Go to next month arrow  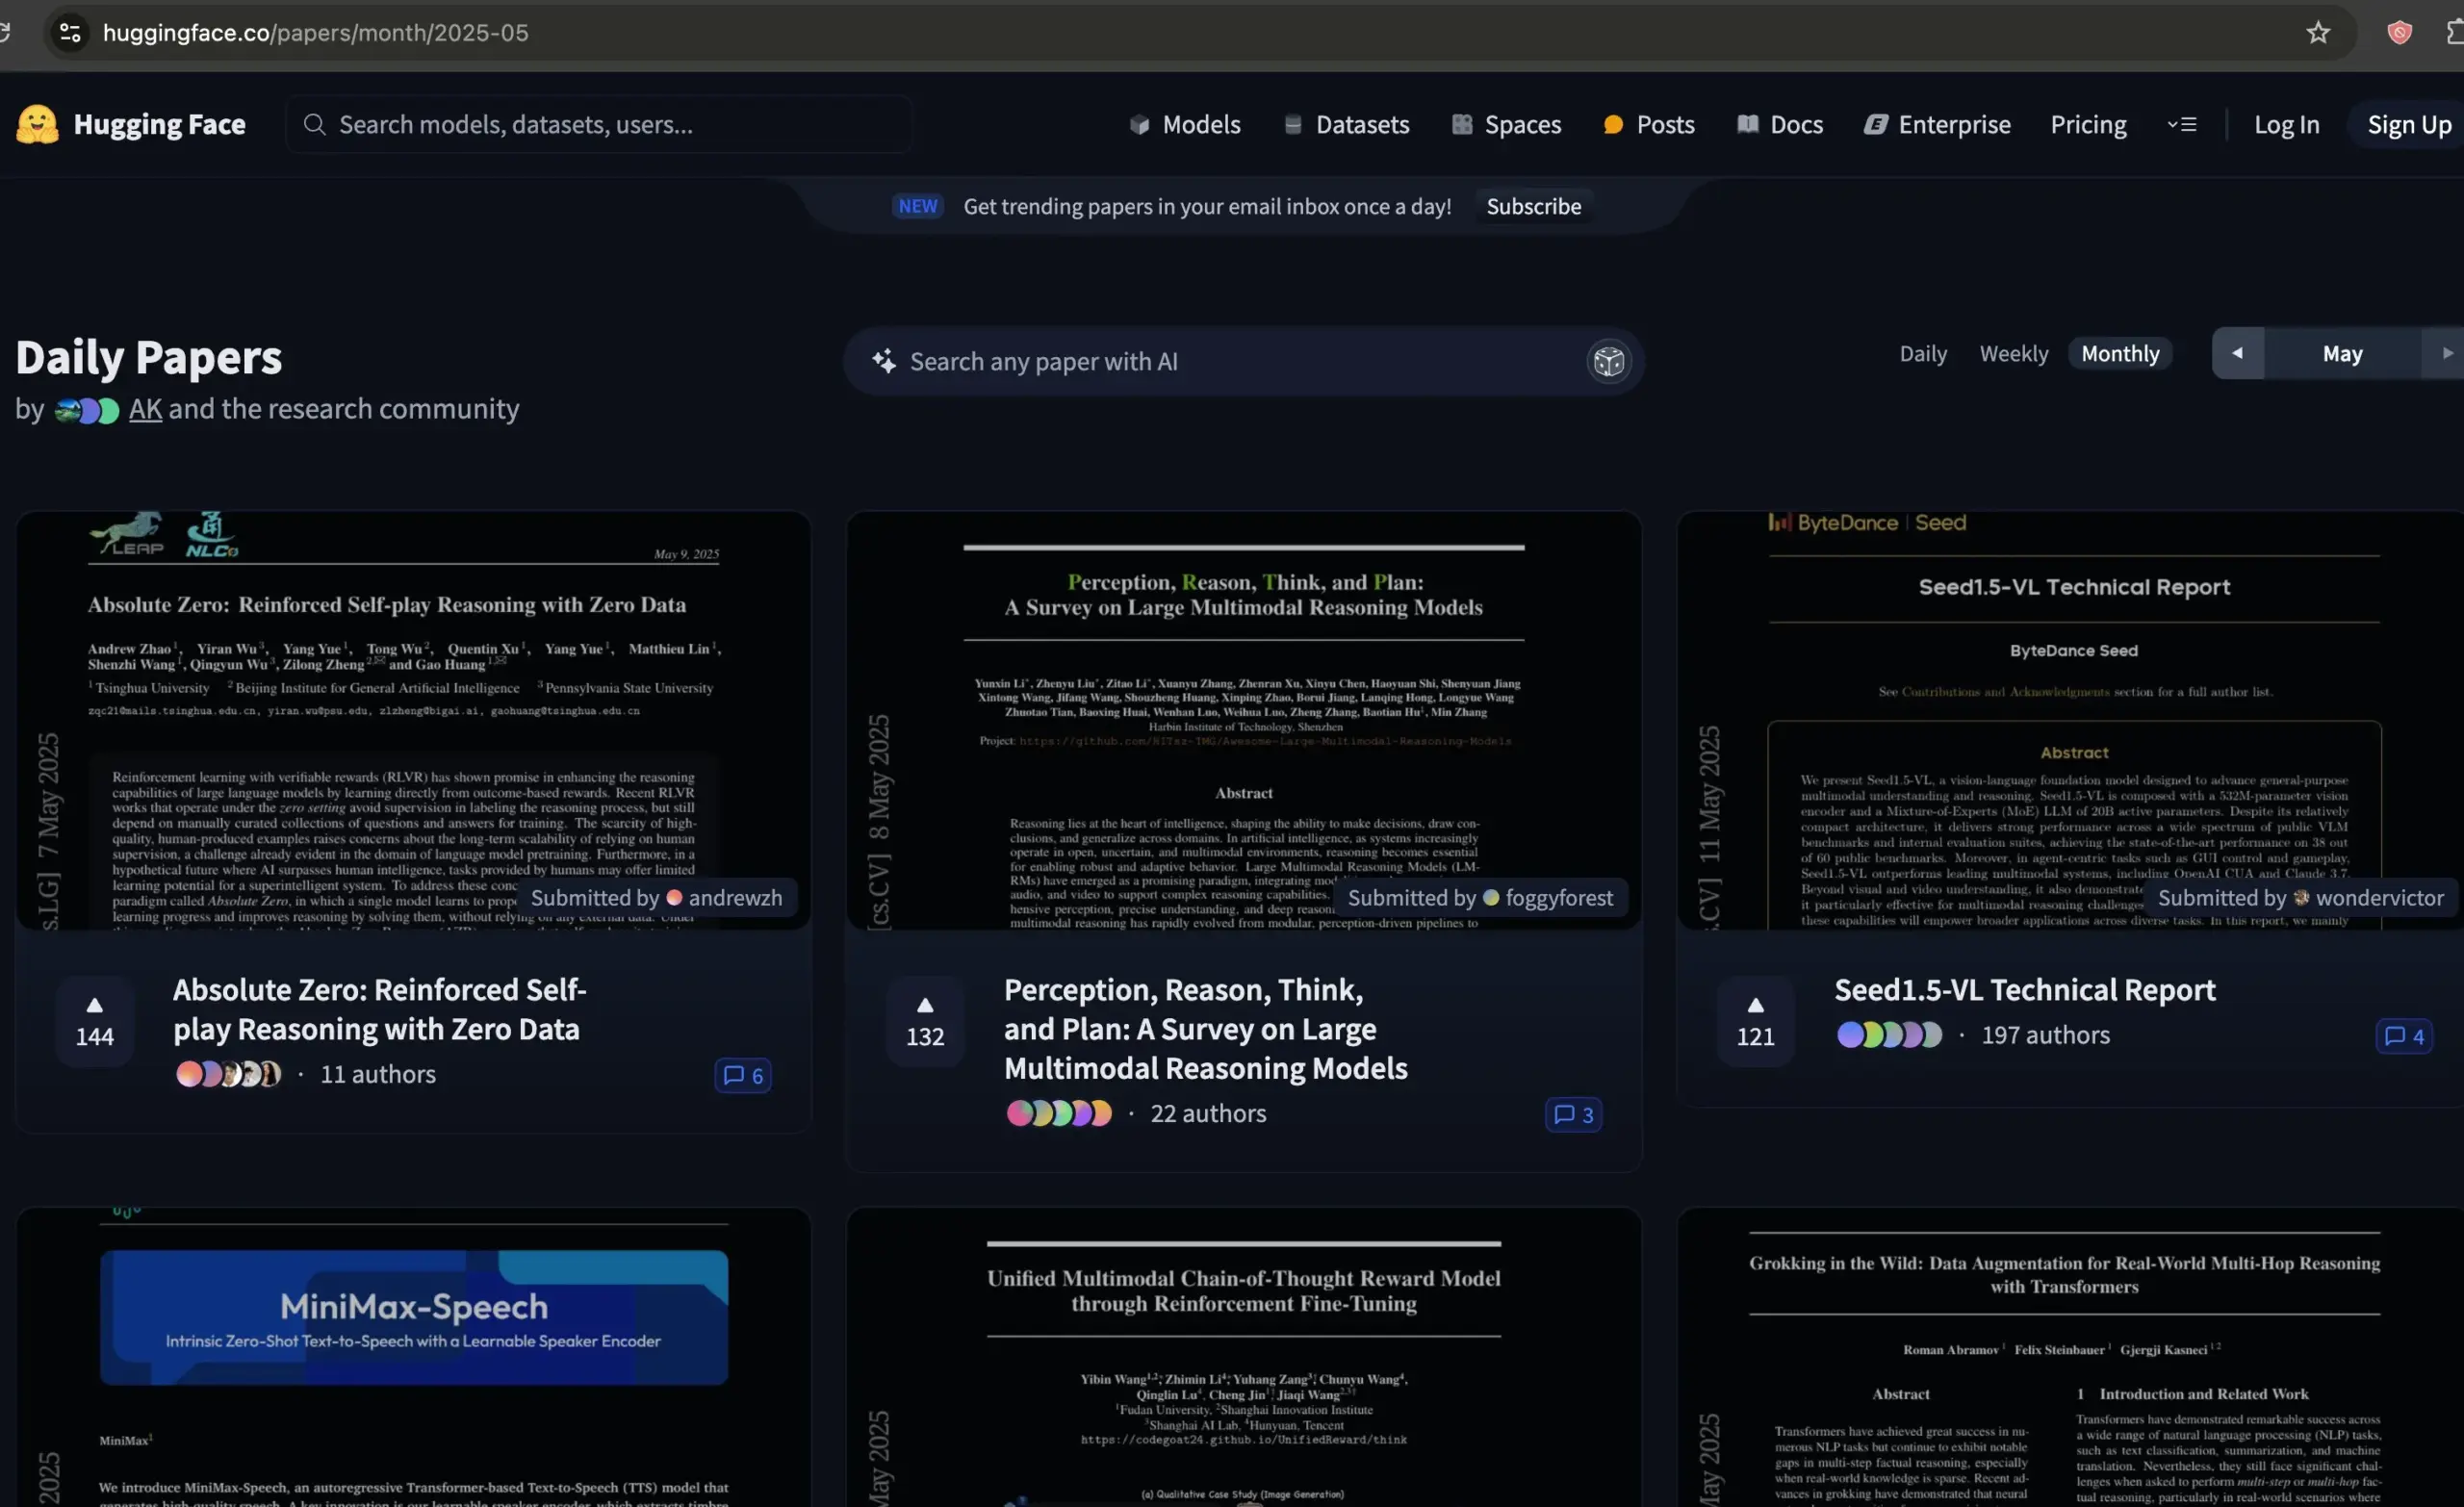[2445, 353]
